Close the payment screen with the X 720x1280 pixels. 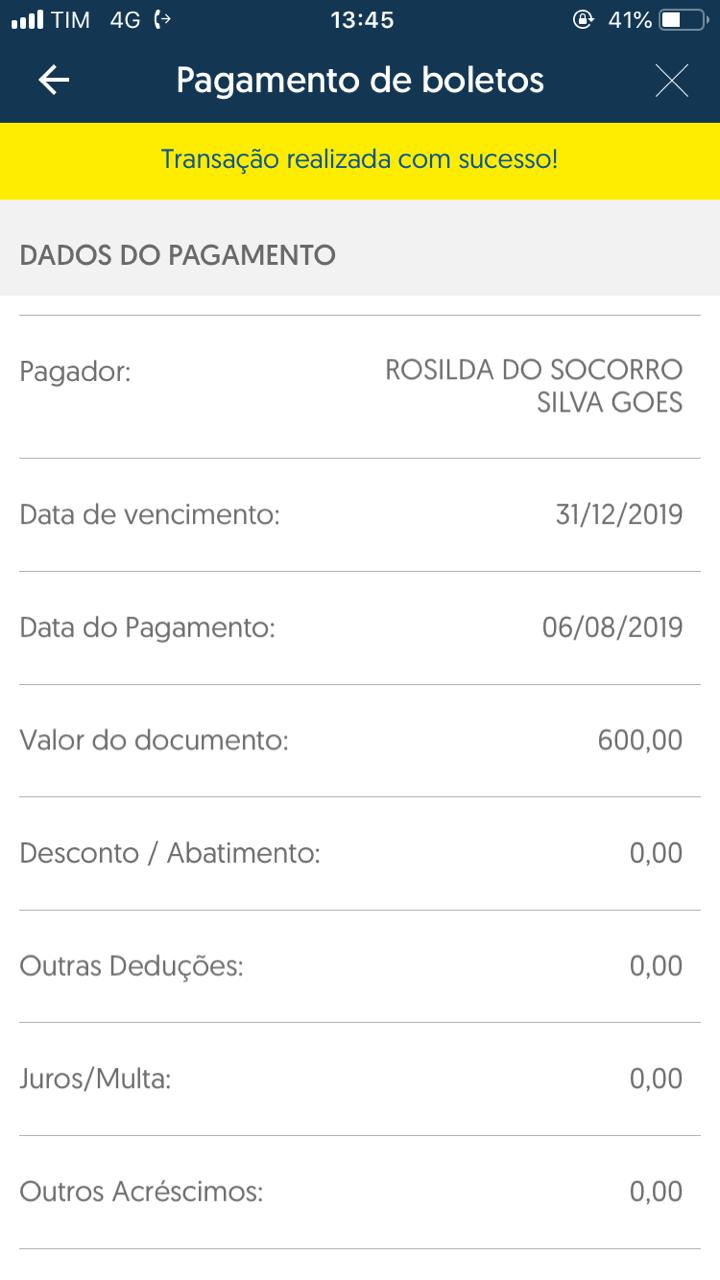tap(671, 80)
